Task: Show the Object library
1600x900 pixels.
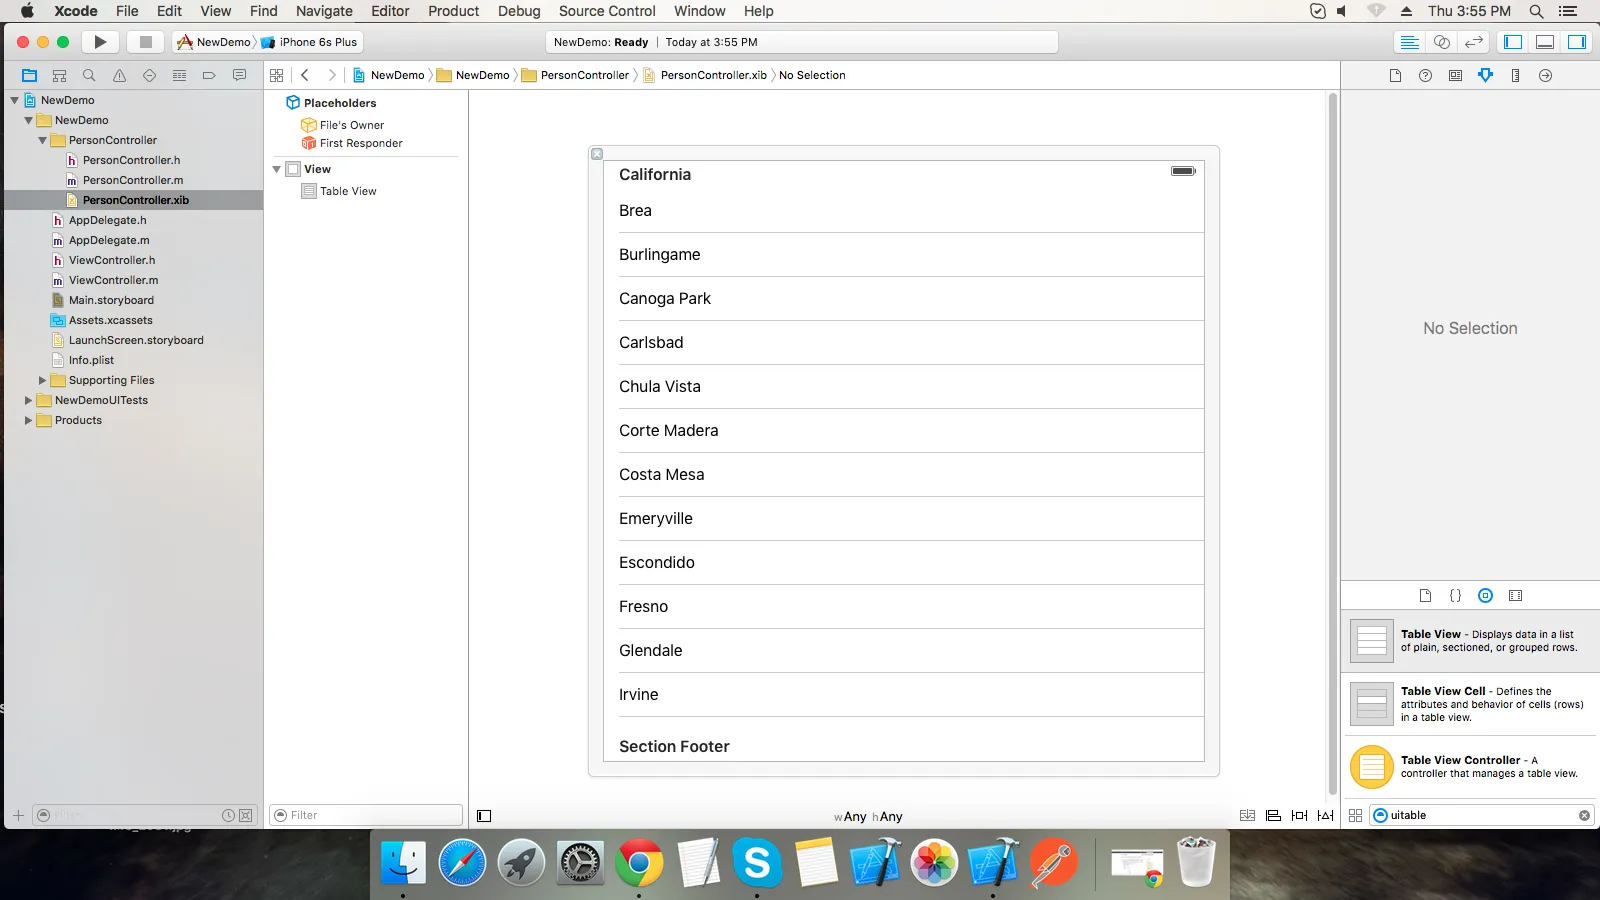Action: point(1485,595)
